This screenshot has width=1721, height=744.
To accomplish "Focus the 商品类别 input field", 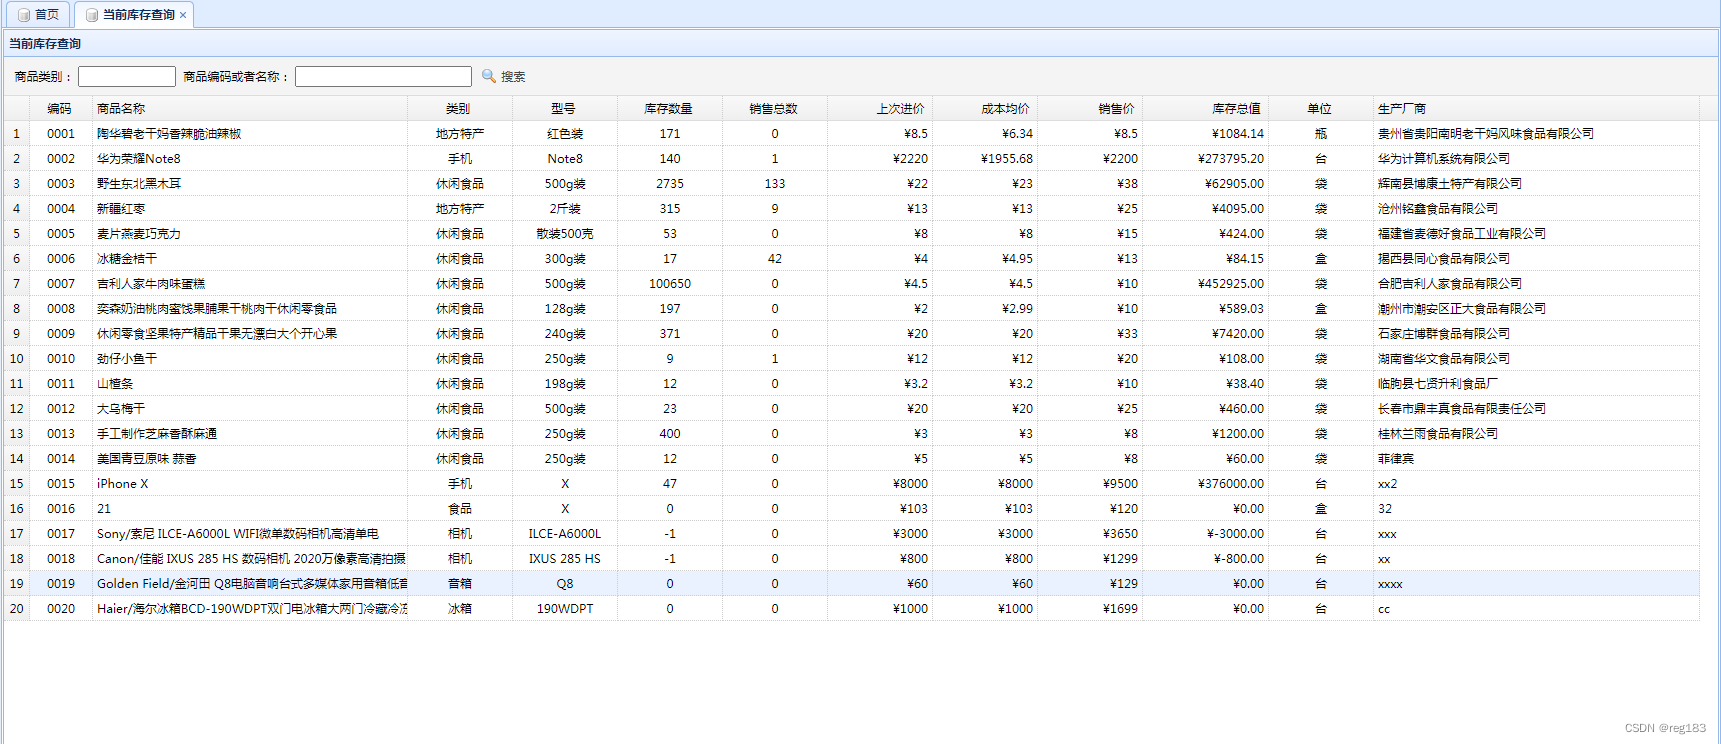I will tap(127, 76).
